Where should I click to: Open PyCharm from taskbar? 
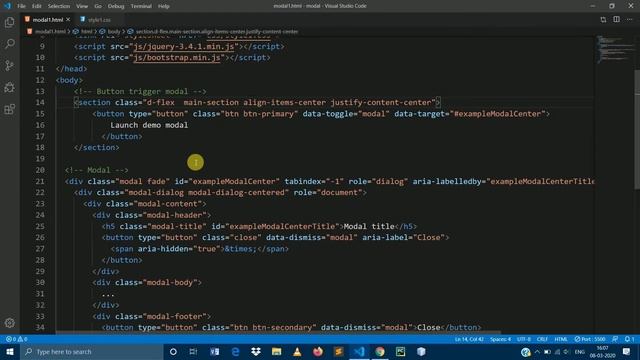(400, 351)
